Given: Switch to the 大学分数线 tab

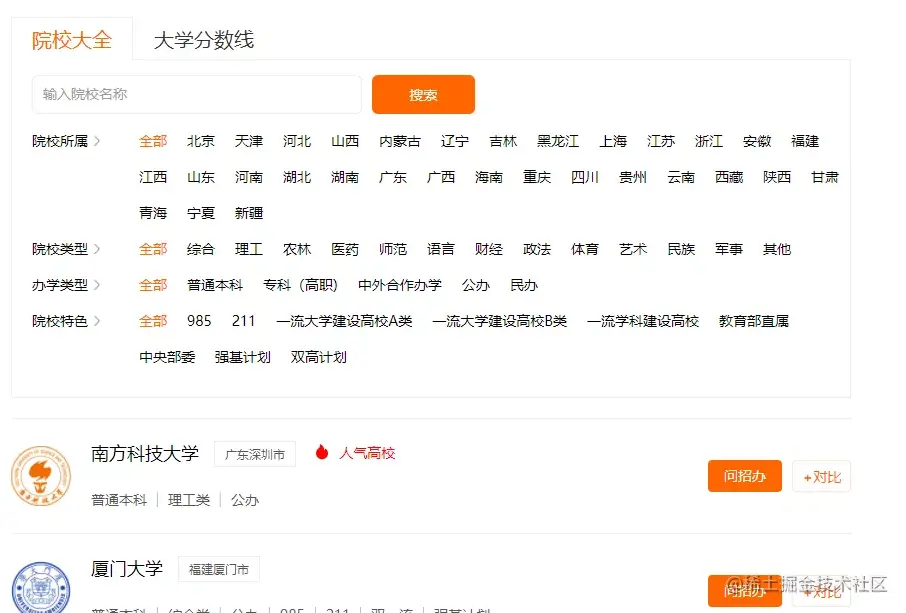Looking at the screenshot, I should pos(203,40).
